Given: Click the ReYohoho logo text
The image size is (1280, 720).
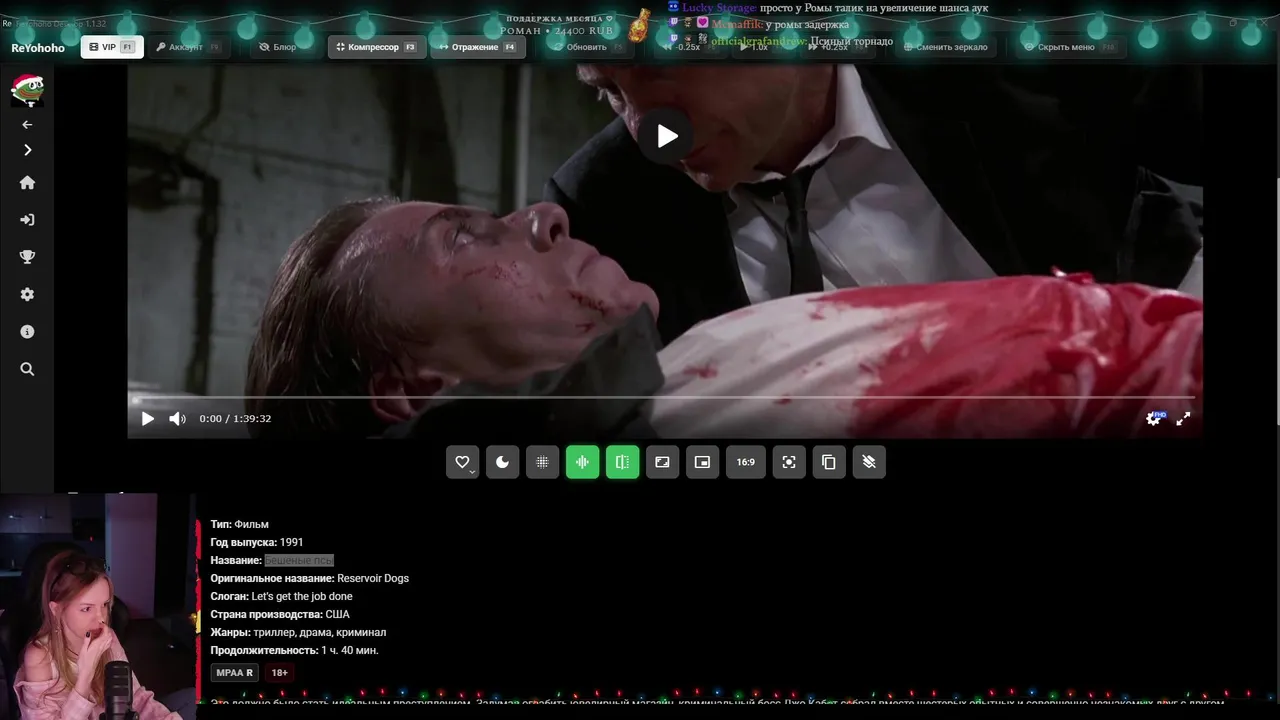Looking at the screenshot, I should 38,48.
